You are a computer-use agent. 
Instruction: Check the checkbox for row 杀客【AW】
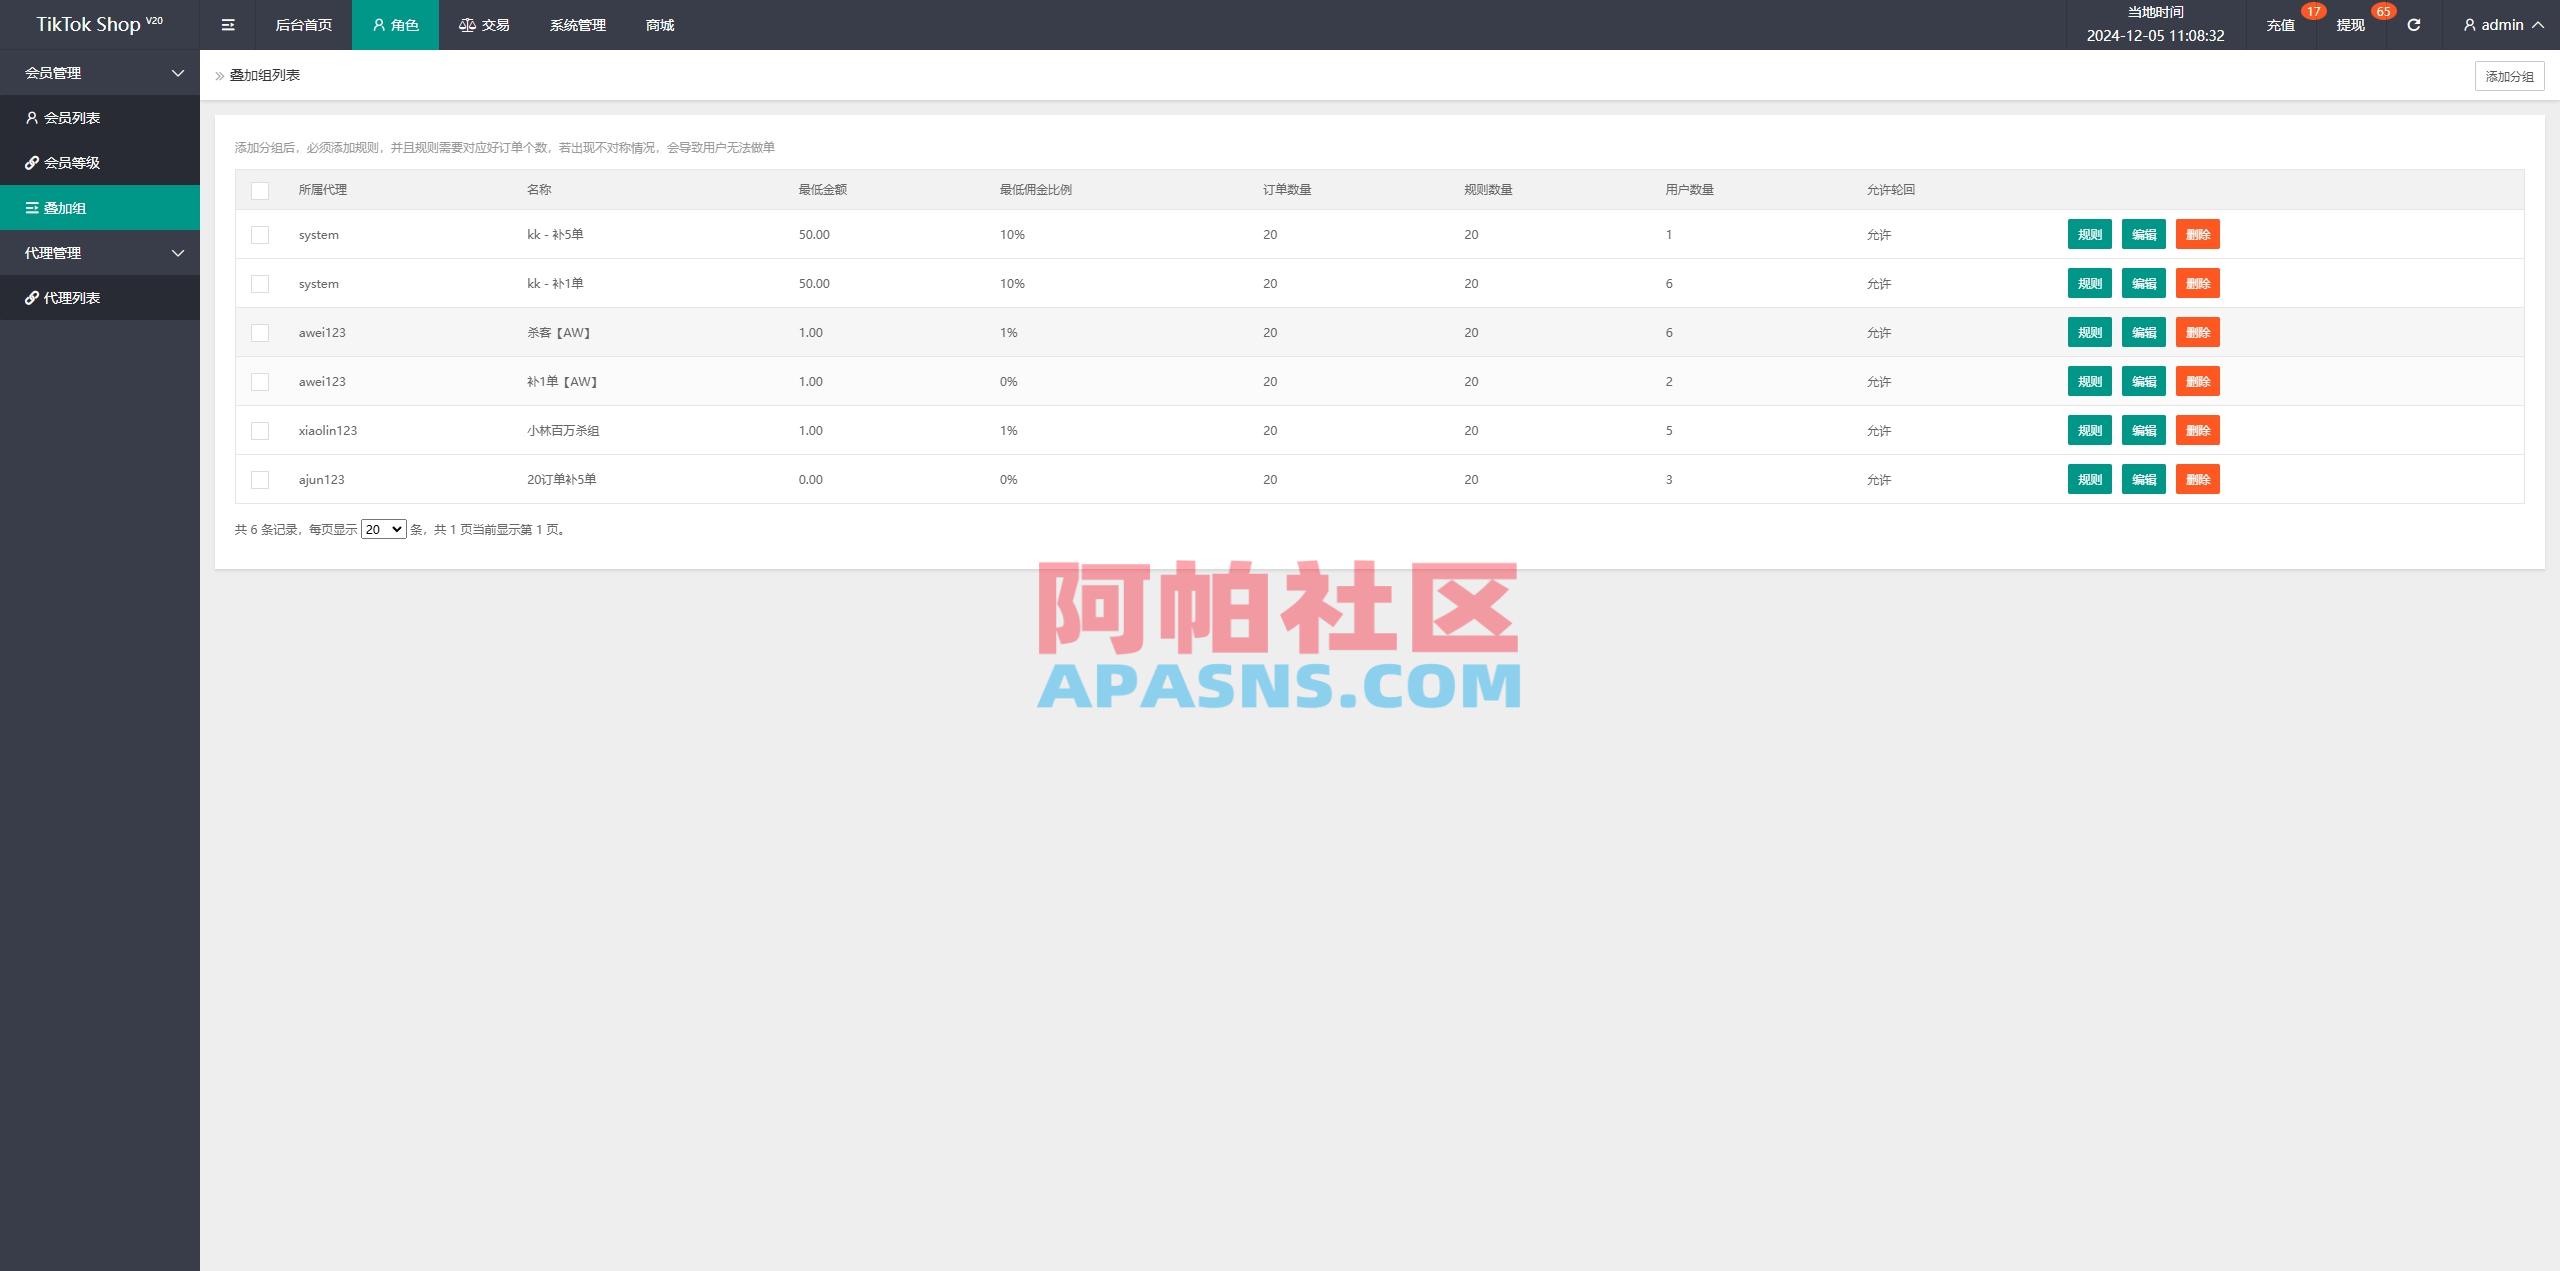tap(261, 332)
